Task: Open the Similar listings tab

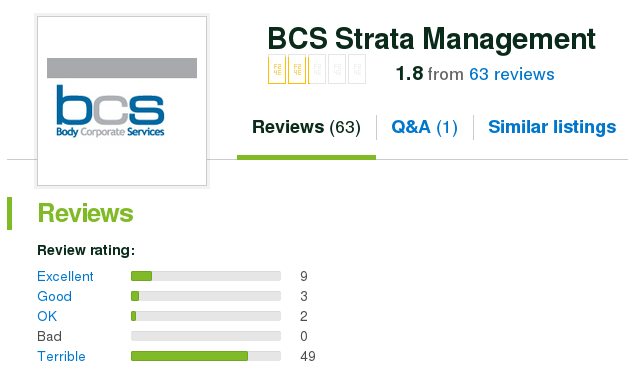Action: [x=552, y=127]
